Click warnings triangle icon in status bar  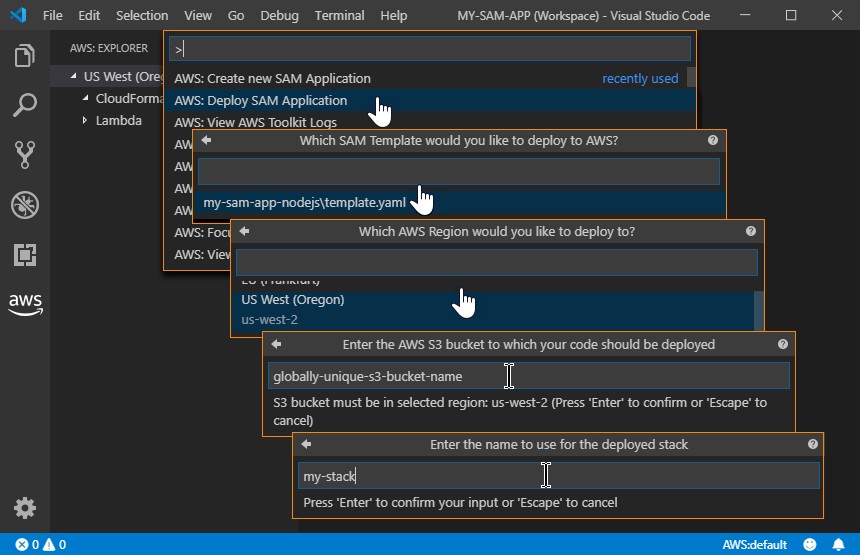[49, 545]
